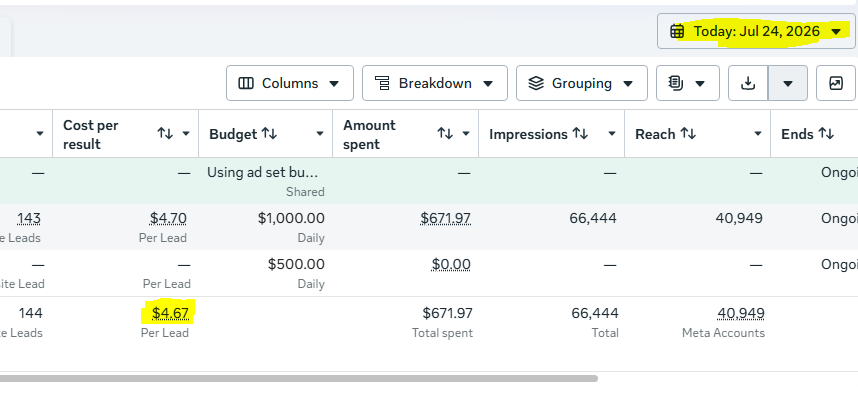Viewport: 858px width, 397px height.
Task: Sort by Amount spent arrows
Action: (x=445, y=133)
